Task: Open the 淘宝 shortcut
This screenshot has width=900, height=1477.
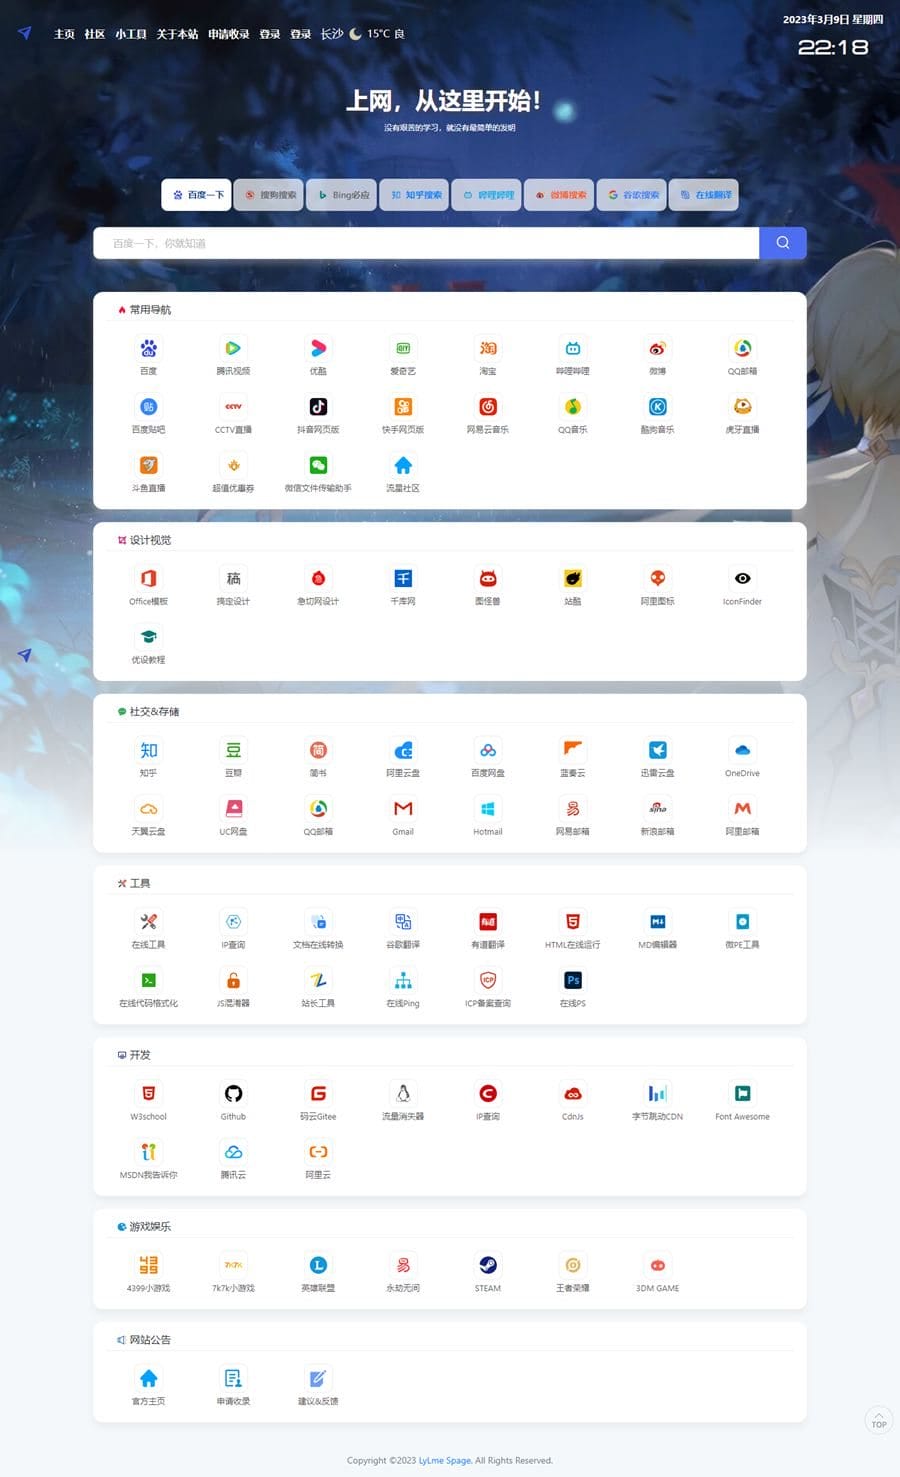Action: [487, 353]
